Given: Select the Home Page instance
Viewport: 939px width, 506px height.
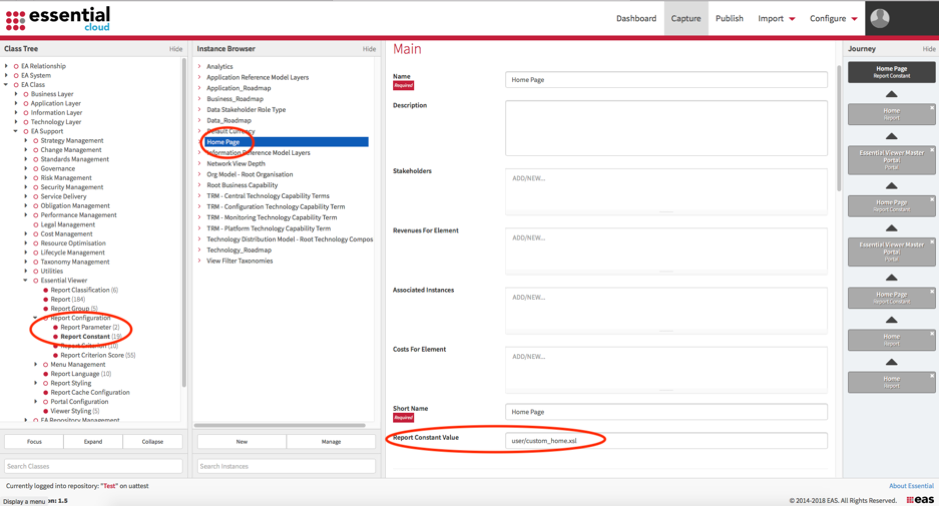Looking at the screenshot, I should tap(286, 142).
